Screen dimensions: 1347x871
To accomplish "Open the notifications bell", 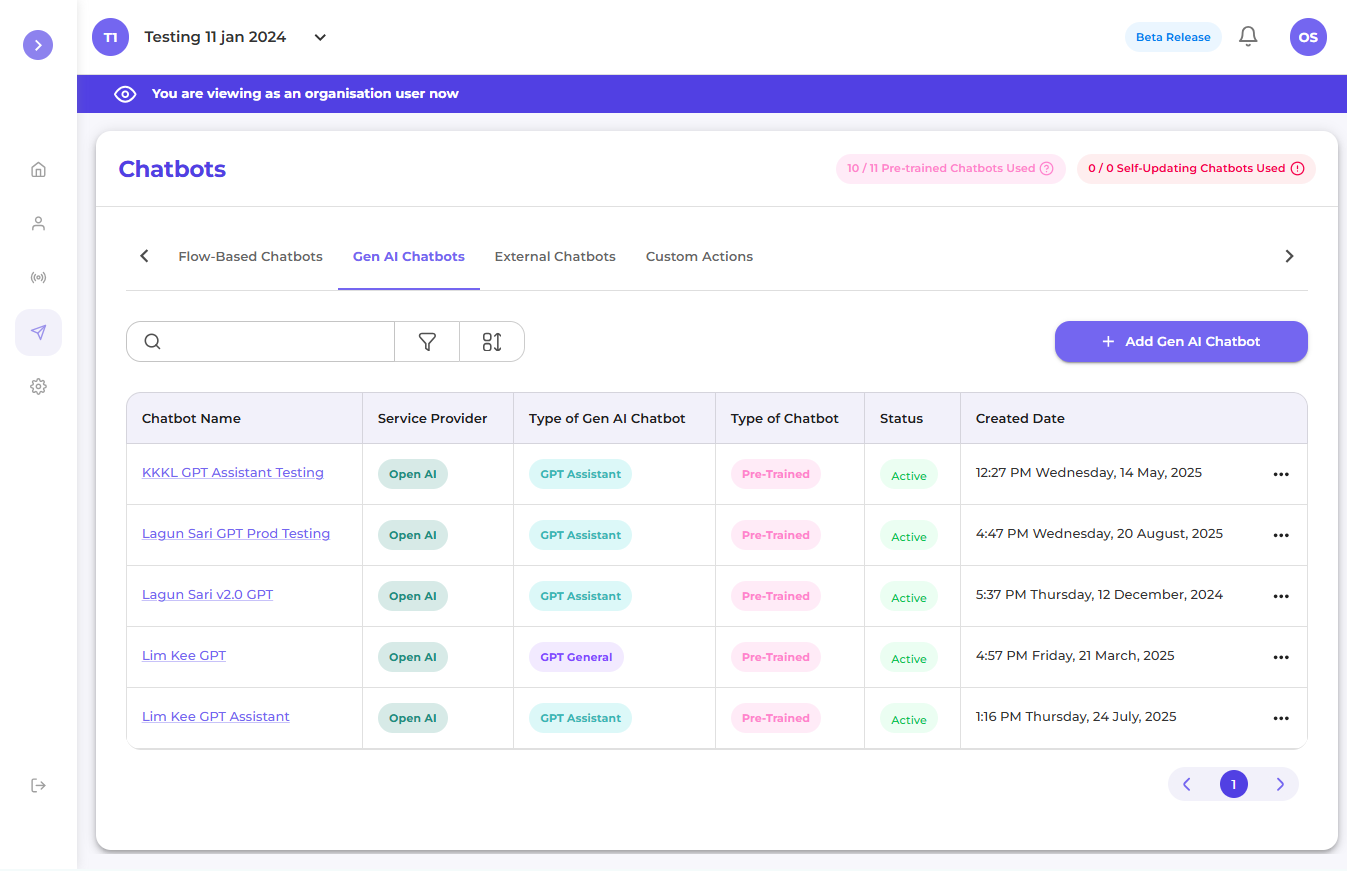I will tap(1248, 37).
